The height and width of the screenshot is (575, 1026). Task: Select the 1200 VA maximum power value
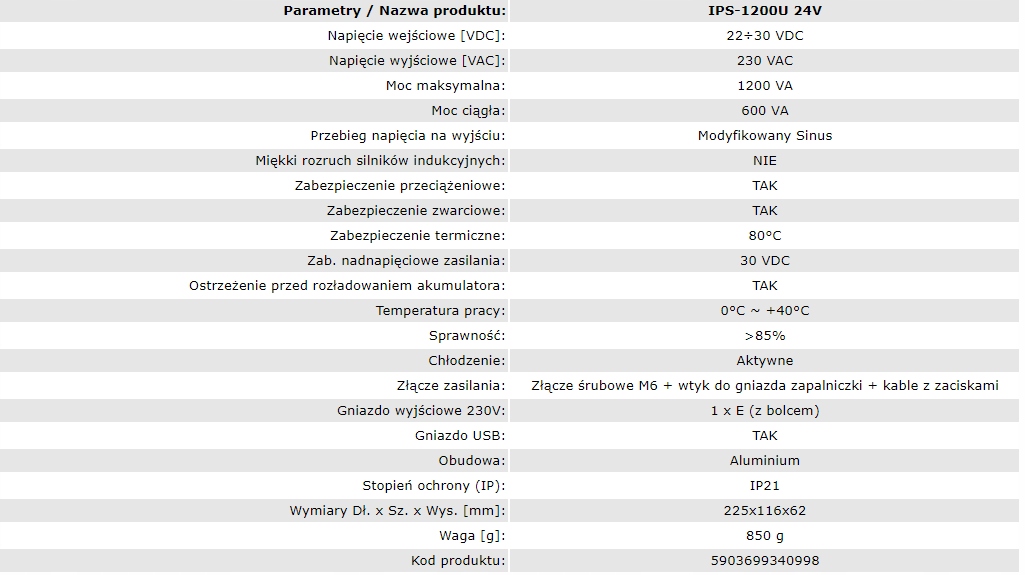coord(764,86)
